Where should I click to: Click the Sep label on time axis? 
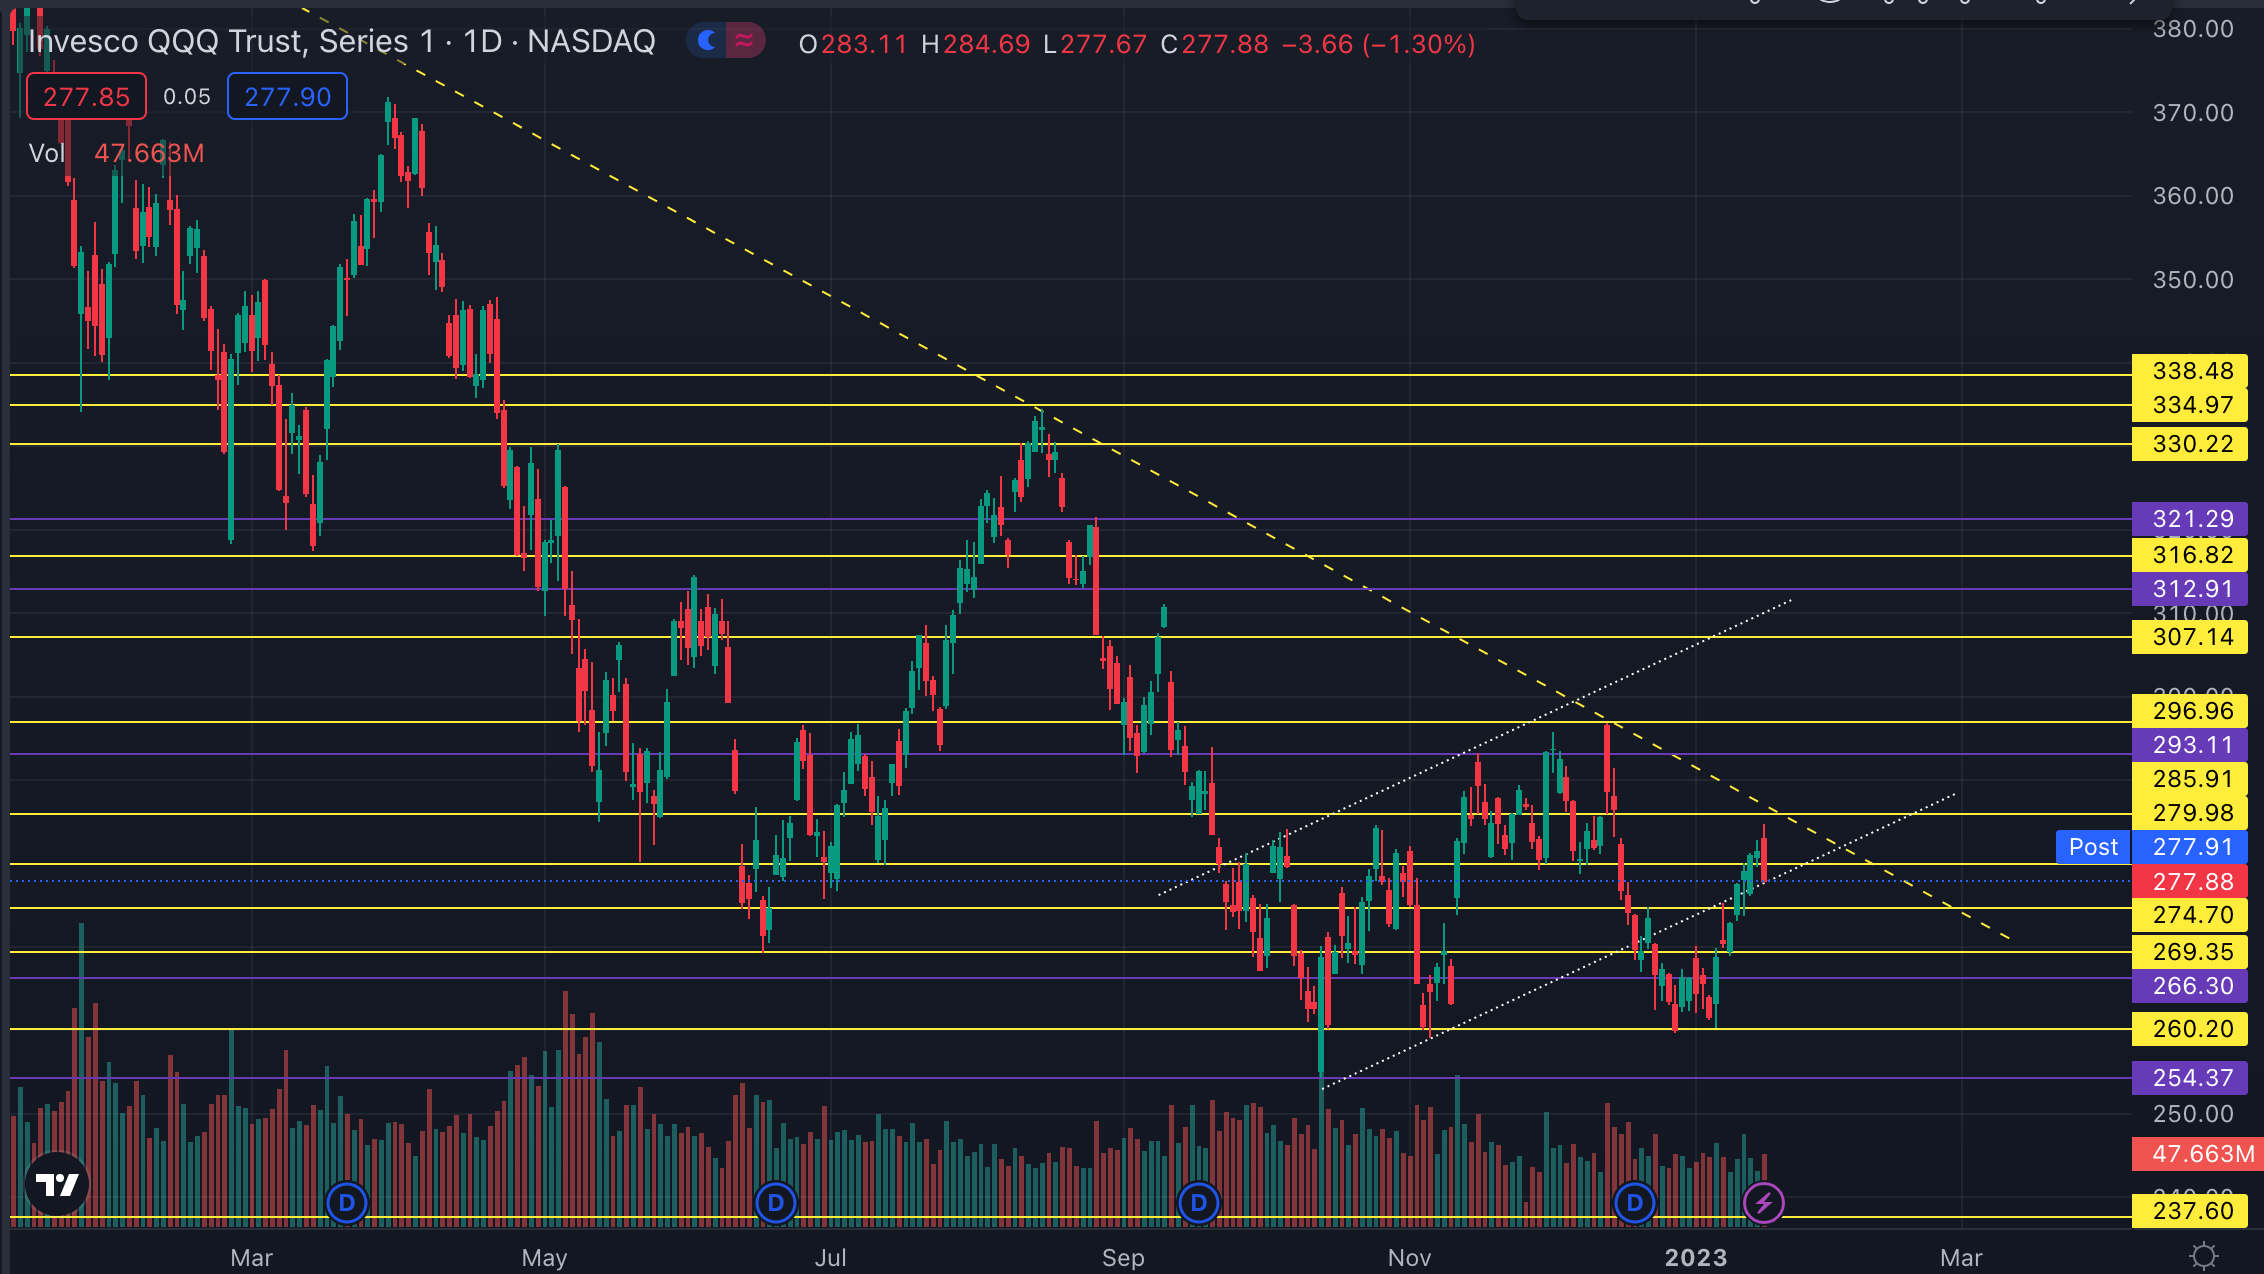[1123, 1257]
